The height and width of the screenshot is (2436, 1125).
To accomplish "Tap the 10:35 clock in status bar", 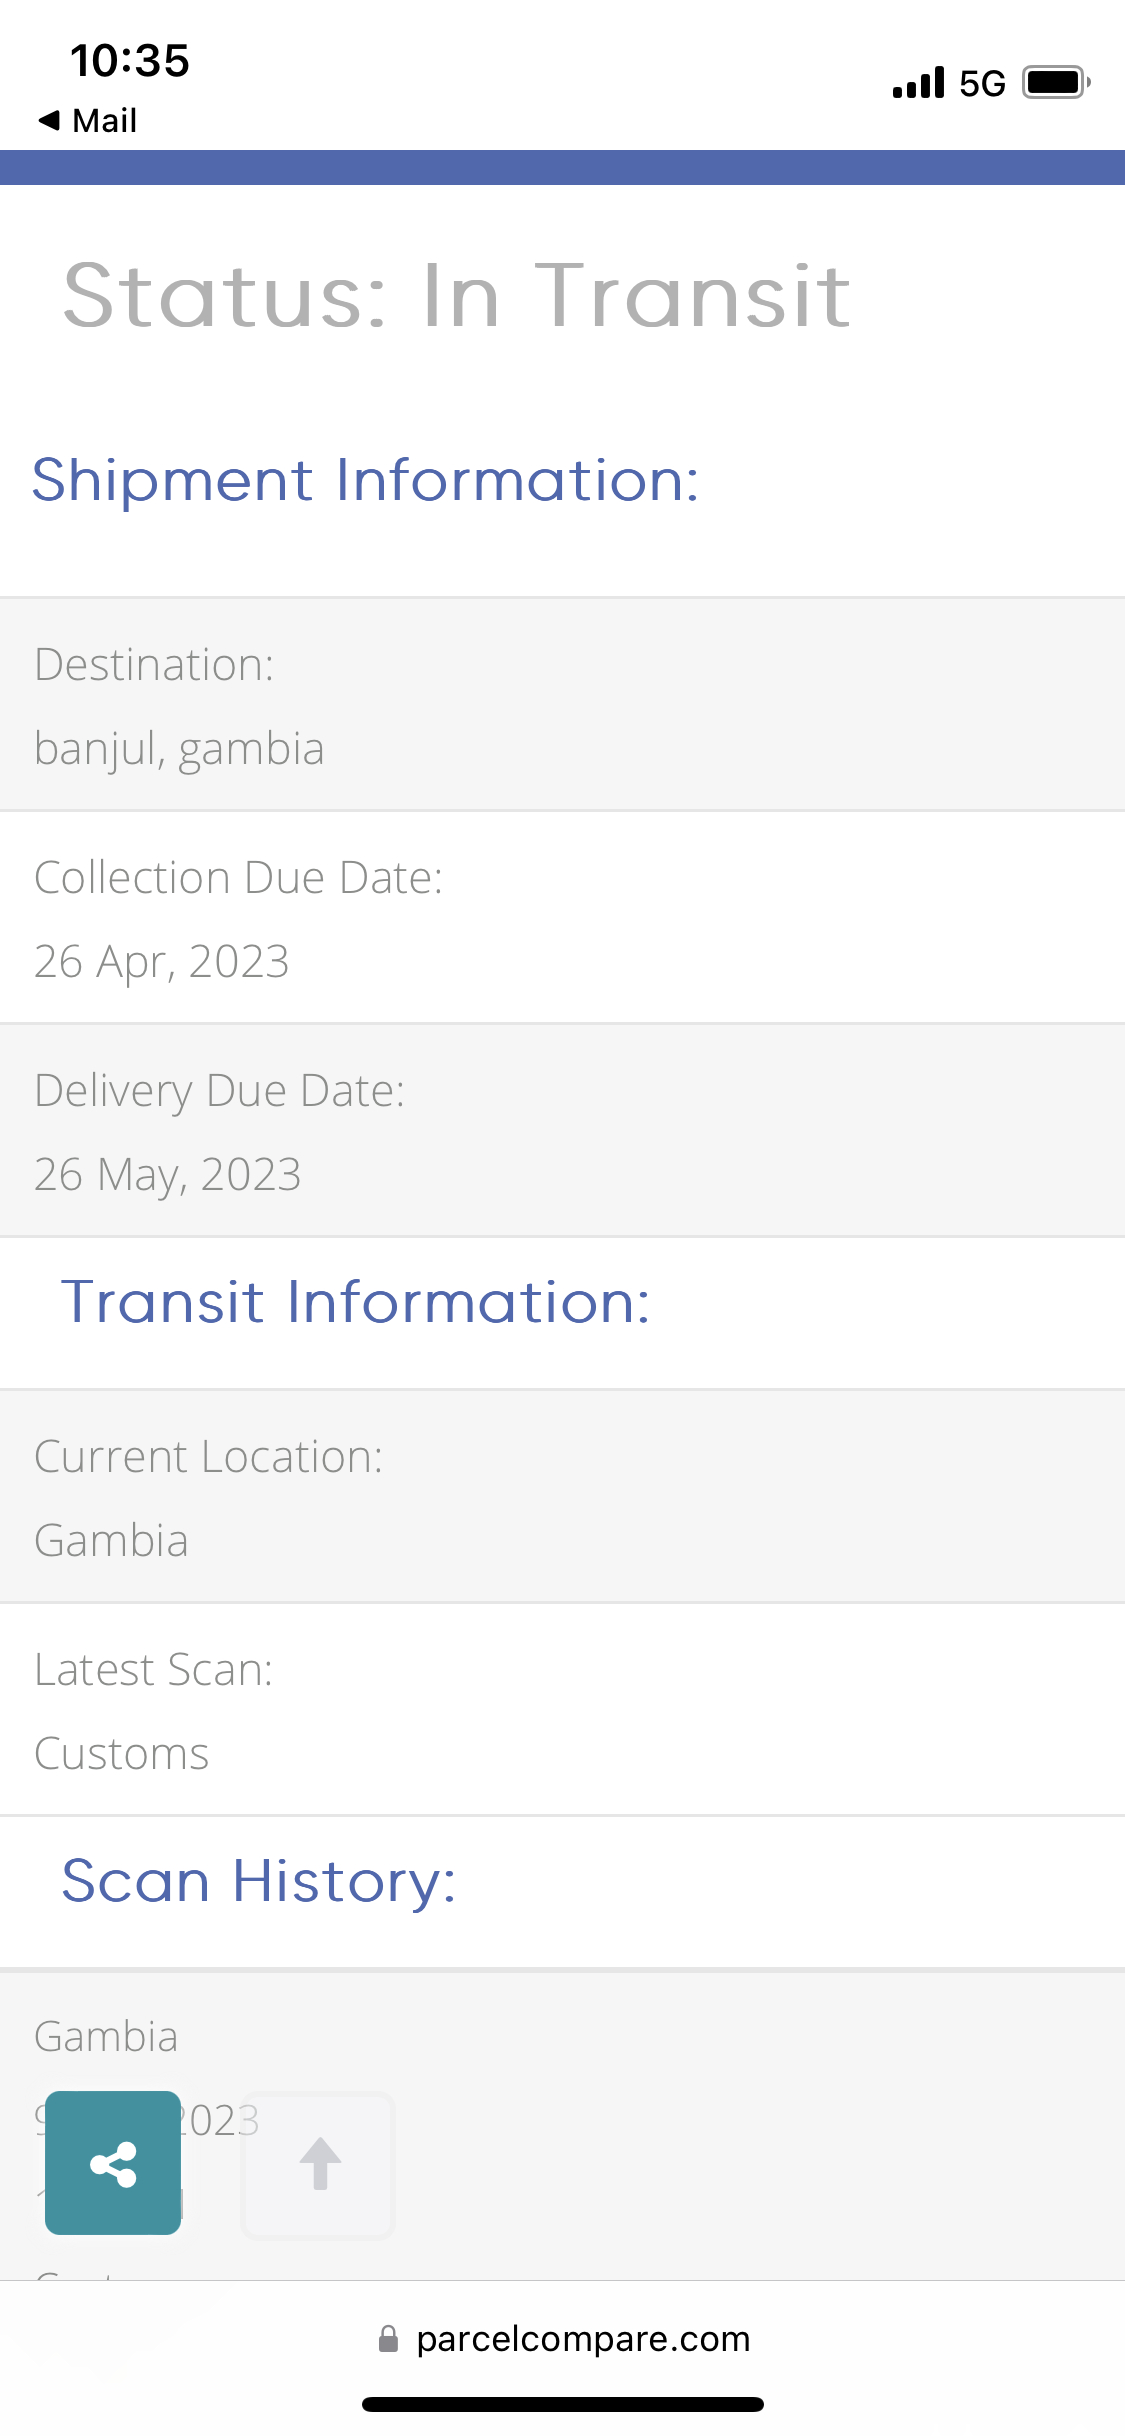I will click(x=130, y=61).
